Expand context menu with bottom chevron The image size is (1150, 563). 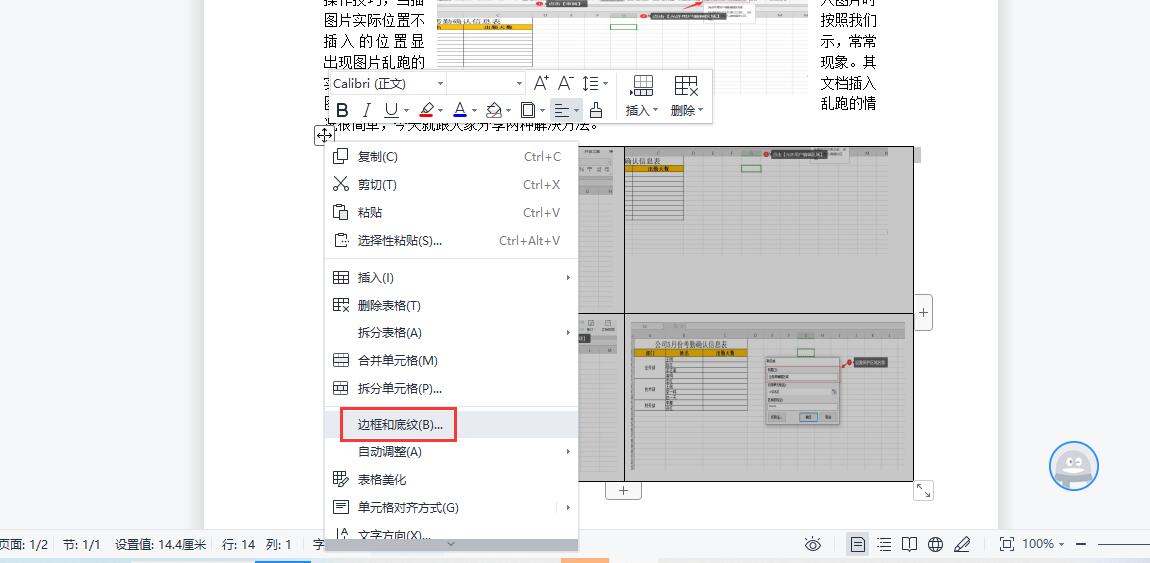451,545
